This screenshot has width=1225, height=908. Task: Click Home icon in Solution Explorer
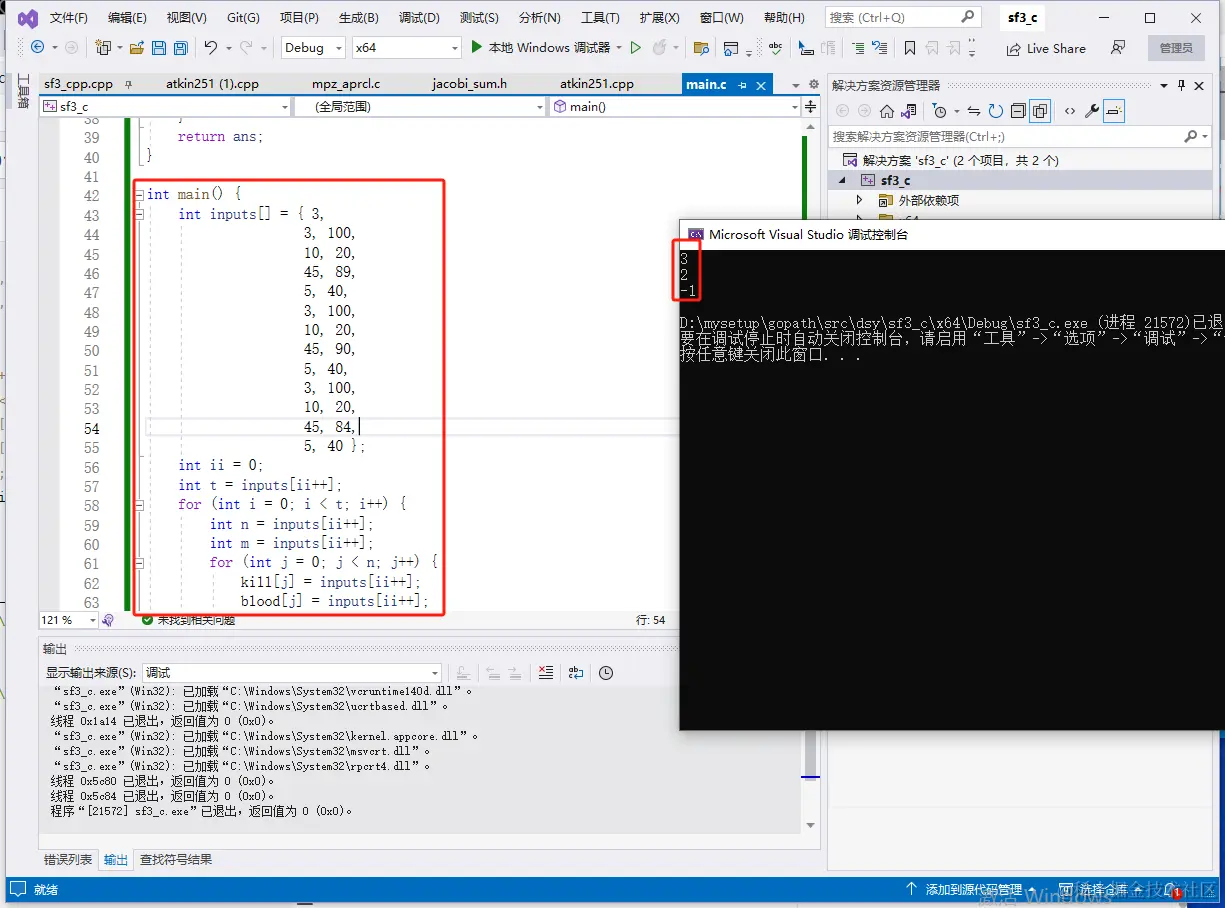pyautogui.click(x=887, y=111)
